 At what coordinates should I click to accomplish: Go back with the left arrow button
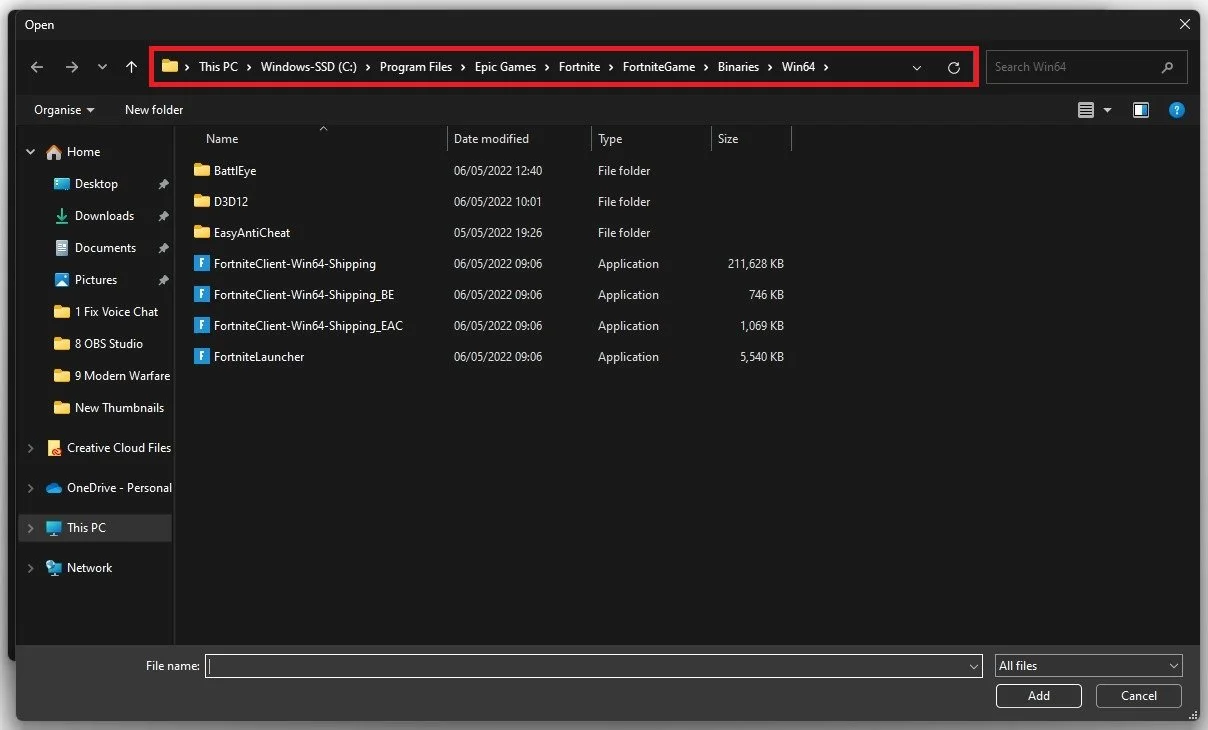[x=37, y=67]
